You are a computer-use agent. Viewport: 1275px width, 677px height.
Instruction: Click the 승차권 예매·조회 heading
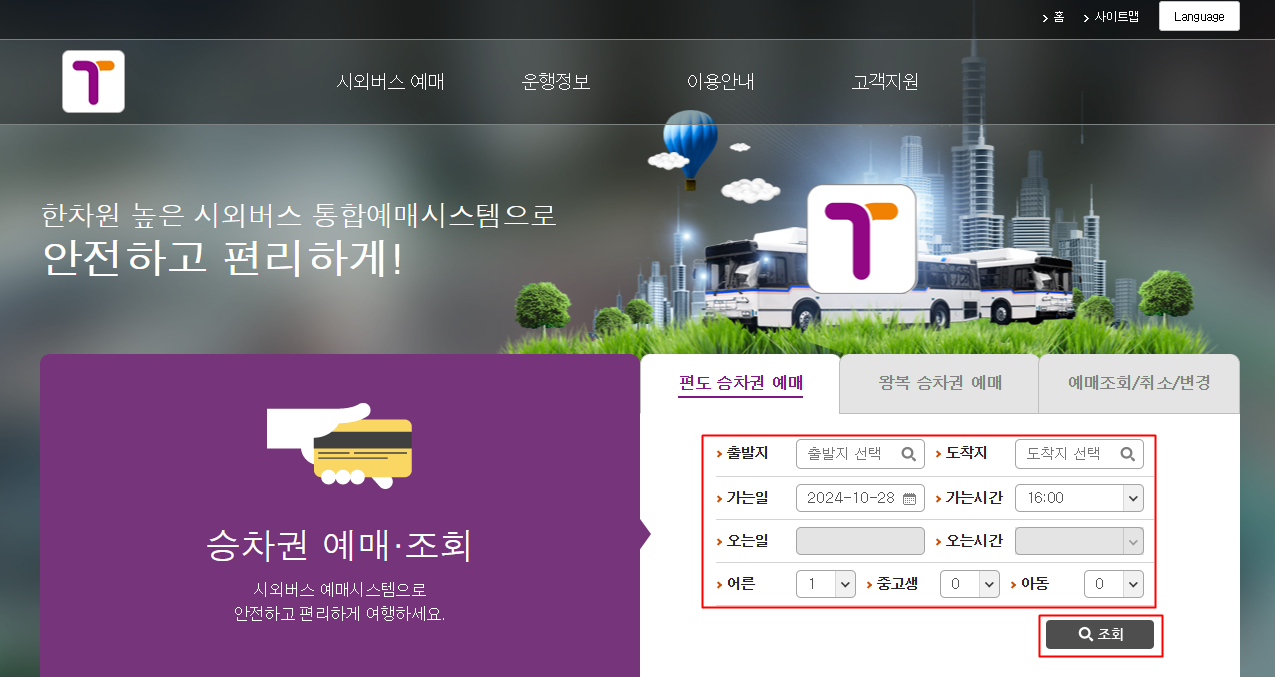[x=339, y=545]
